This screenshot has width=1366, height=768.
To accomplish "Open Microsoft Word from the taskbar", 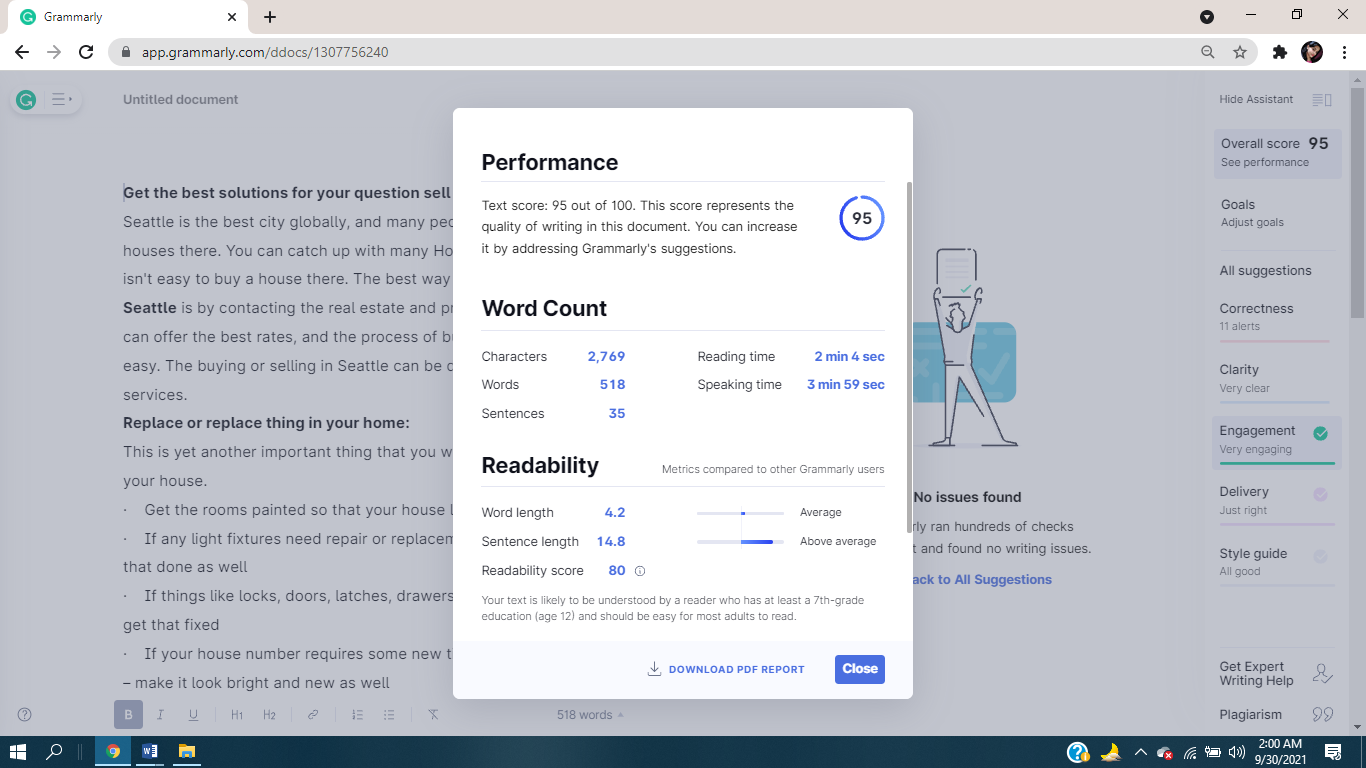I will click(150, 751).
